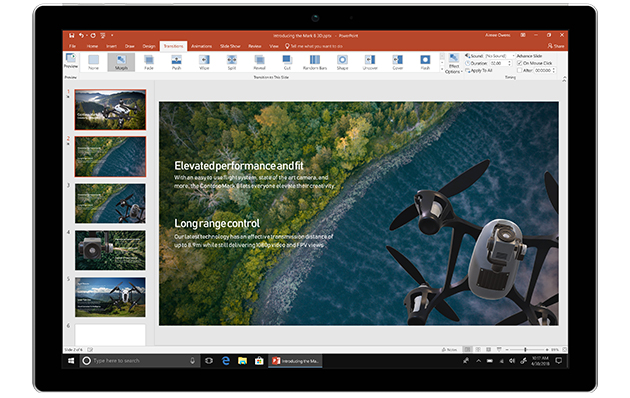Start slide show from status bar
Viewport: 630px width, 398px height.
pos(499,350)
